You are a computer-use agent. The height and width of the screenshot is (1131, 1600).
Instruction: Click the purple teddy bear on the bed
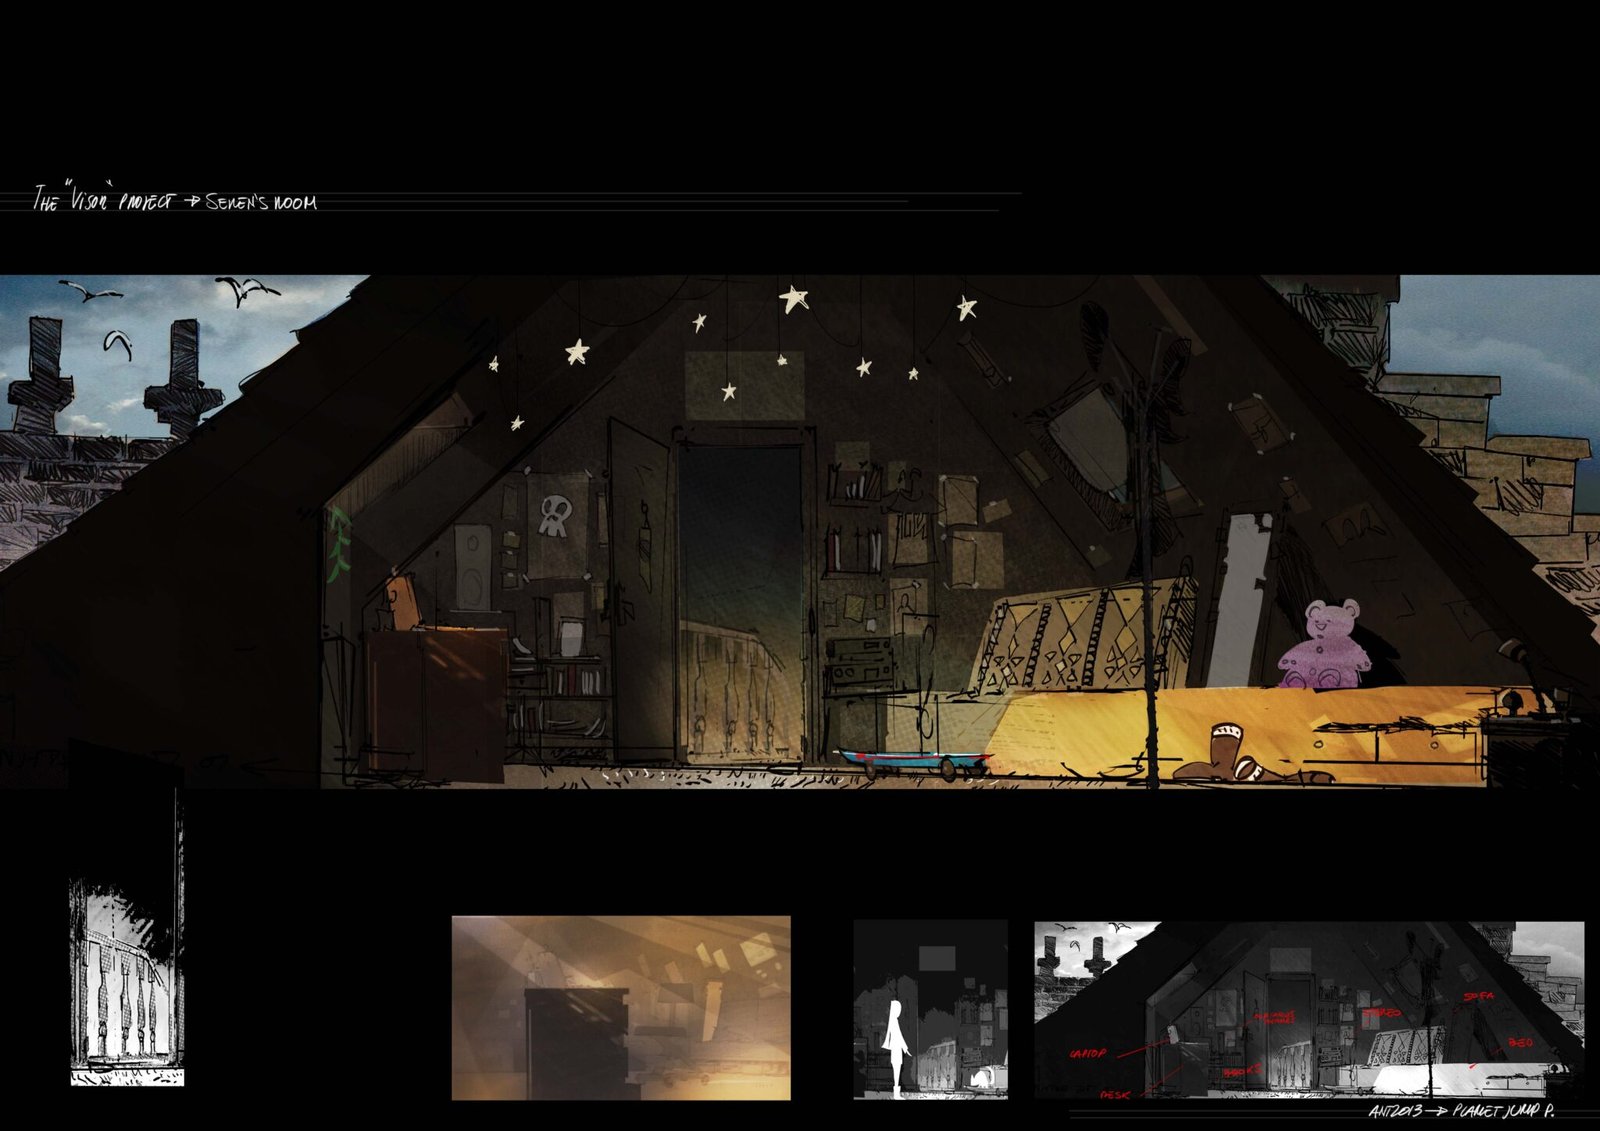click(x=1324, y=645)
